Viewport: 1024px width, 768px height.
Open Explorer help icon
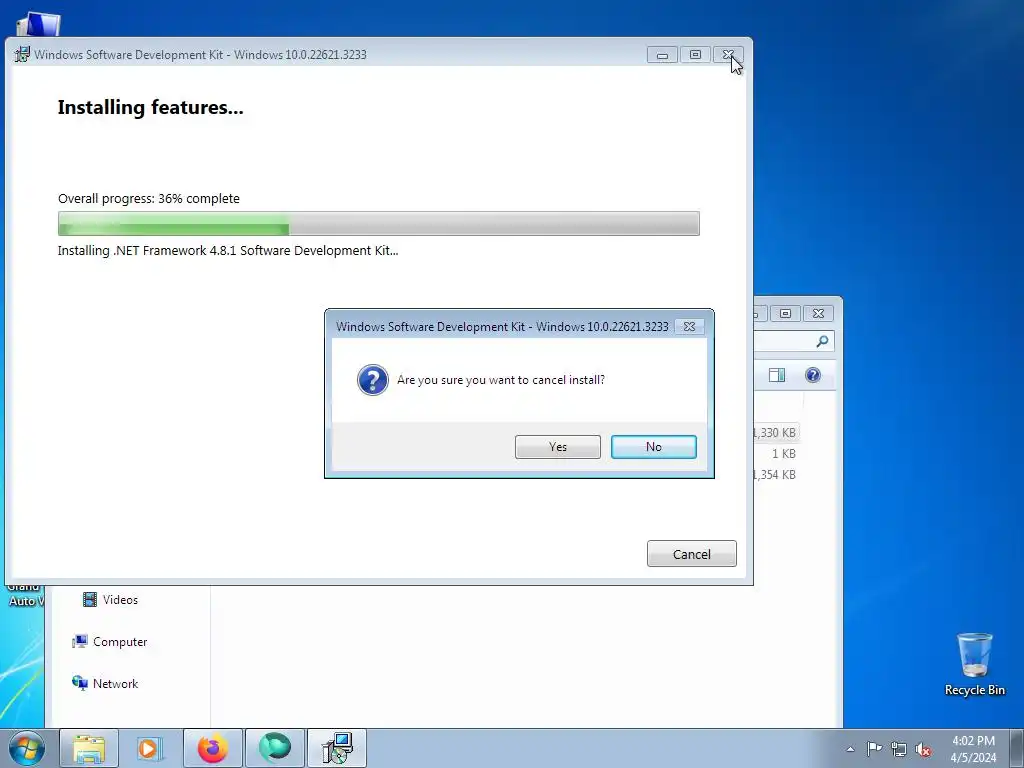(812, 375)
